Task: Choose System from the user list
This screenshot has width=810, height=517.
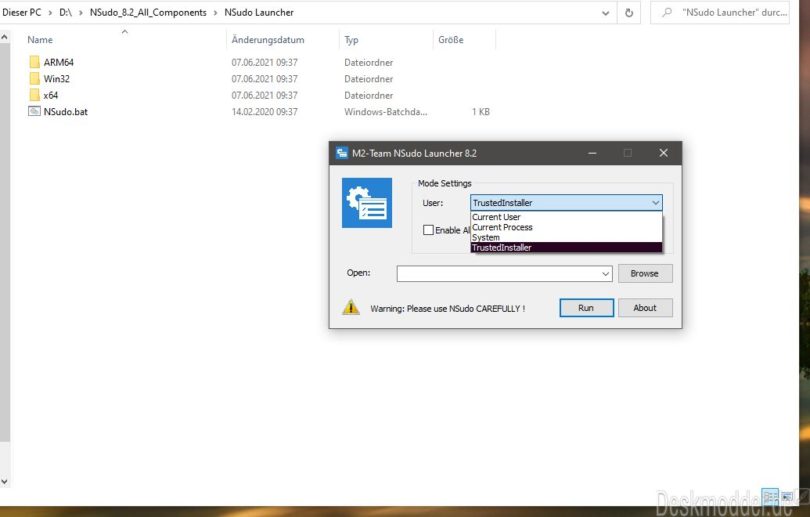Action: pyautogui.click(x=486, y=238)
